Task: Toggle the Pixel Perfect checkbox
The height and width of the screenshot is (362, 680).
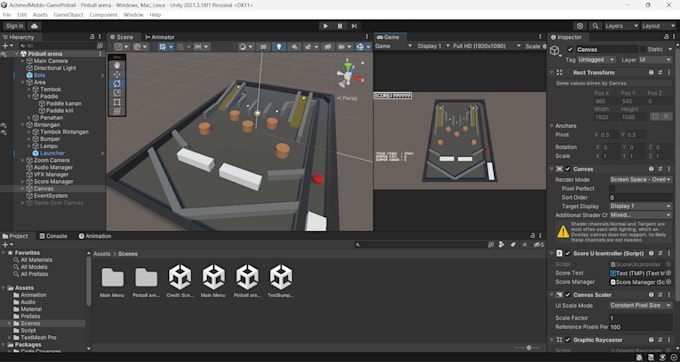Action: 612,189
